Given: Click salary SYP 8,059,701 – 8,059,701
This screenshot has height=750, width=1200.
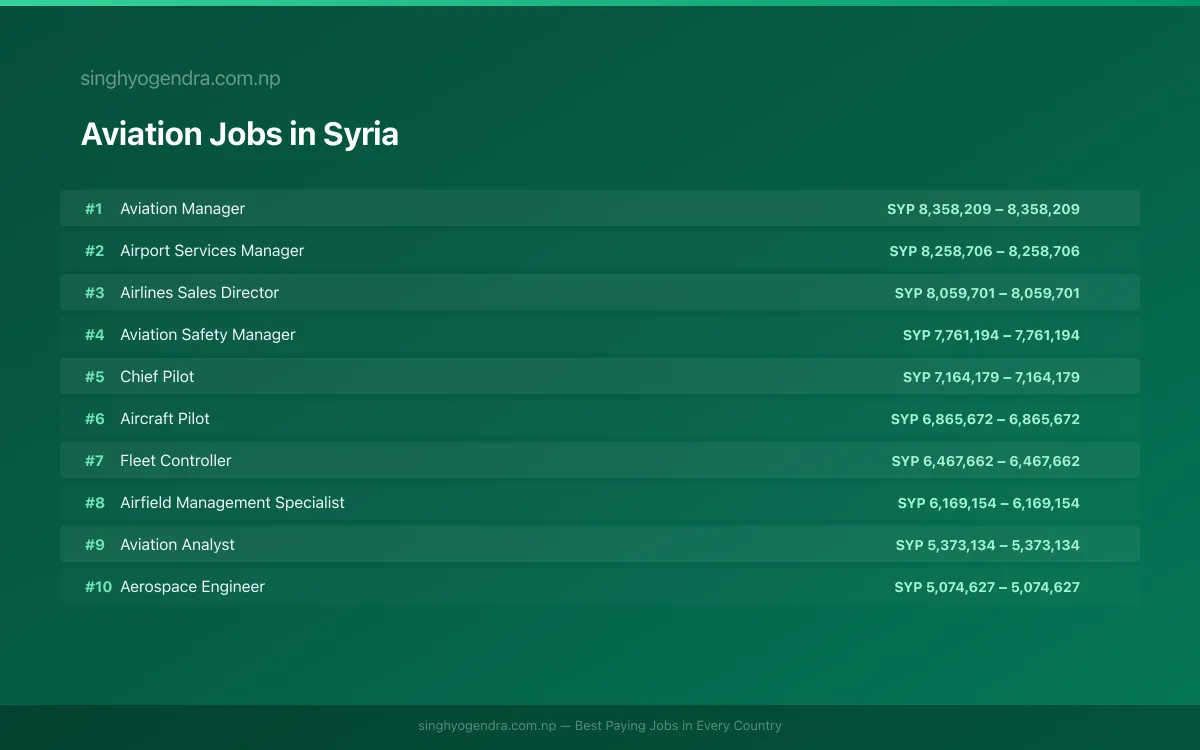Looking at the screenshot, I should coord(987,293).
